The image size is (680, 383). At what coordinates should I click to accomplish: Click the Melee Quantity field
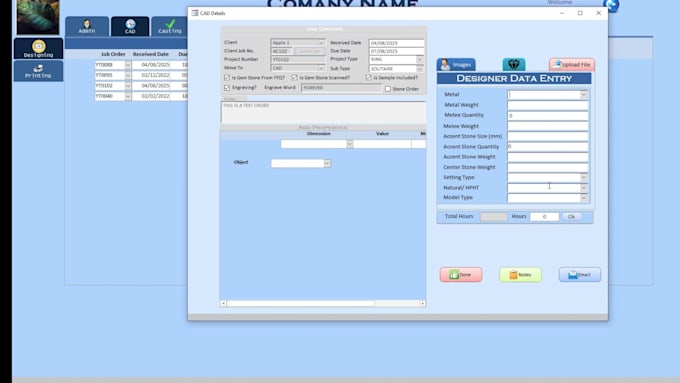(x=548, y=115)
